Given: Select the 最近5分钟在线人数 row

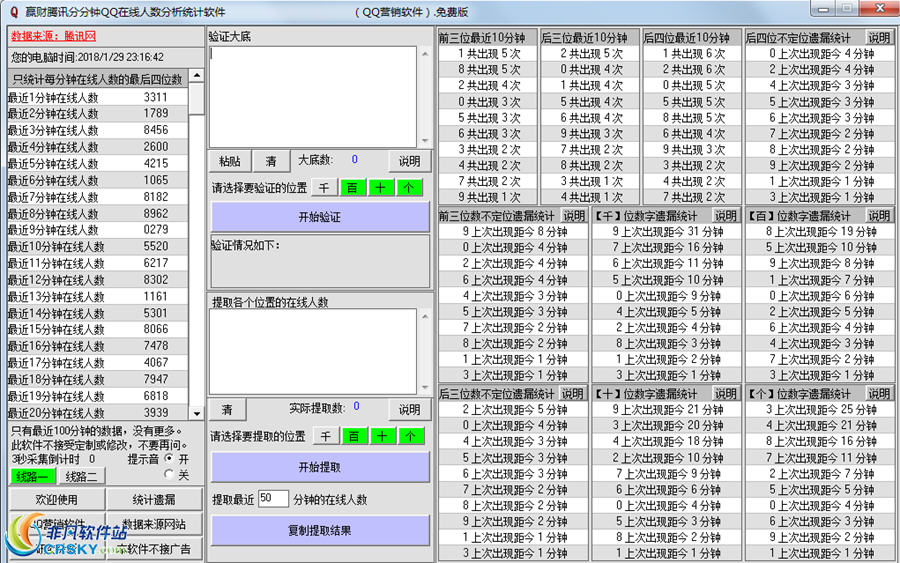Looking at the screenshot, I should pyautogui.click(x=98, y=164).
